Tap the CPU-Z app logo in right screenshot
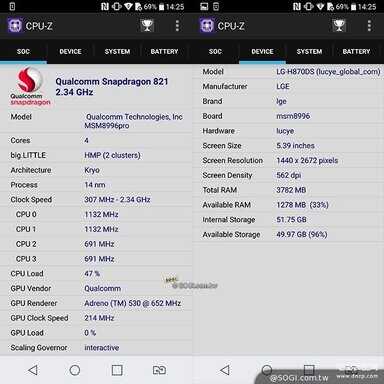 point(207,26)
